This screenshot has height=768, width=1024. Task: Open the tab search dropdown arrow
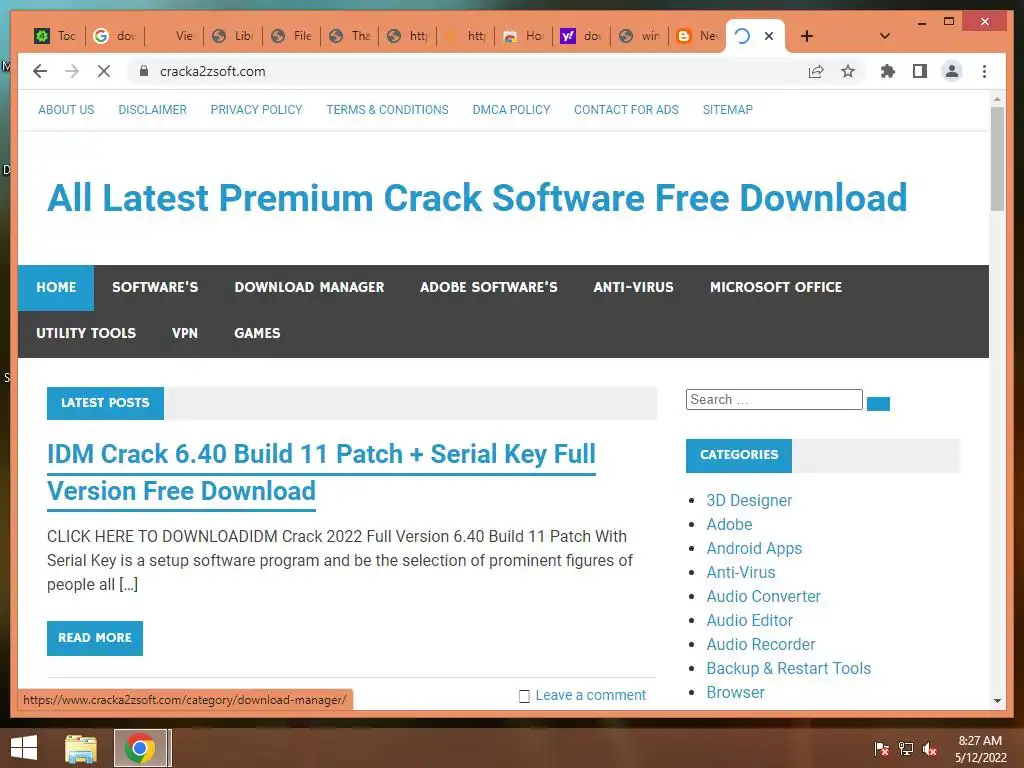[x=884, y=36]
